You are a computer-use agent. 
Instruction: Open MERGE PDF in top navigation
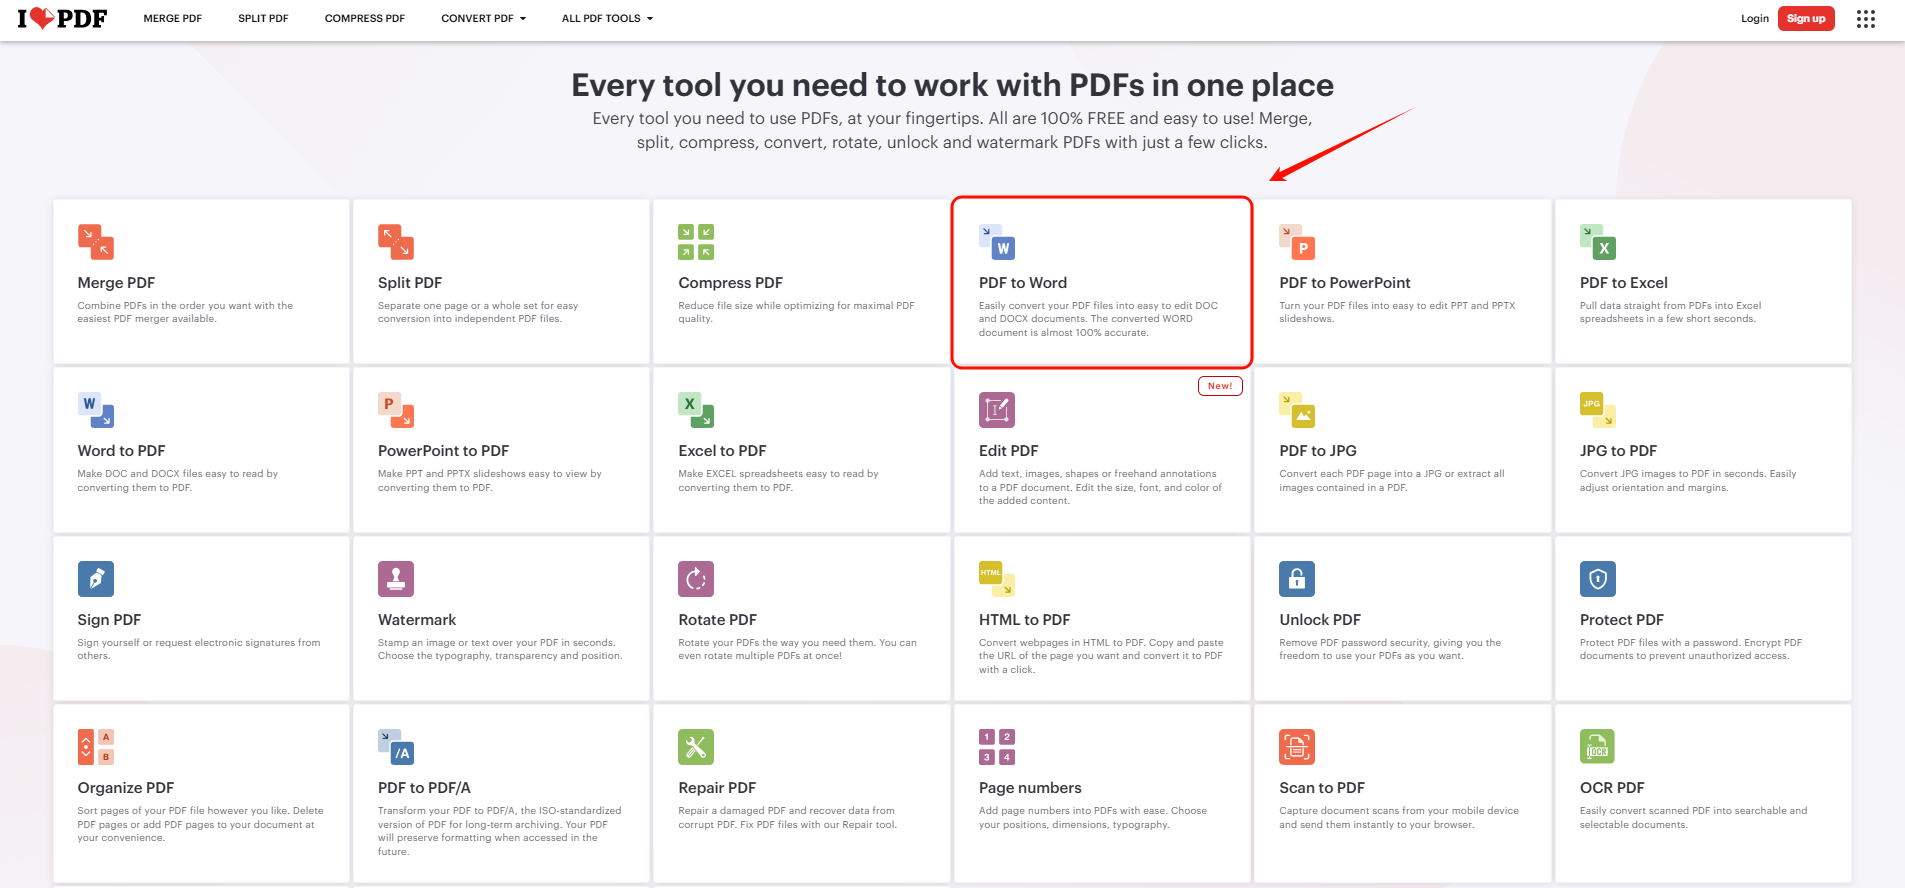[173, 19]
